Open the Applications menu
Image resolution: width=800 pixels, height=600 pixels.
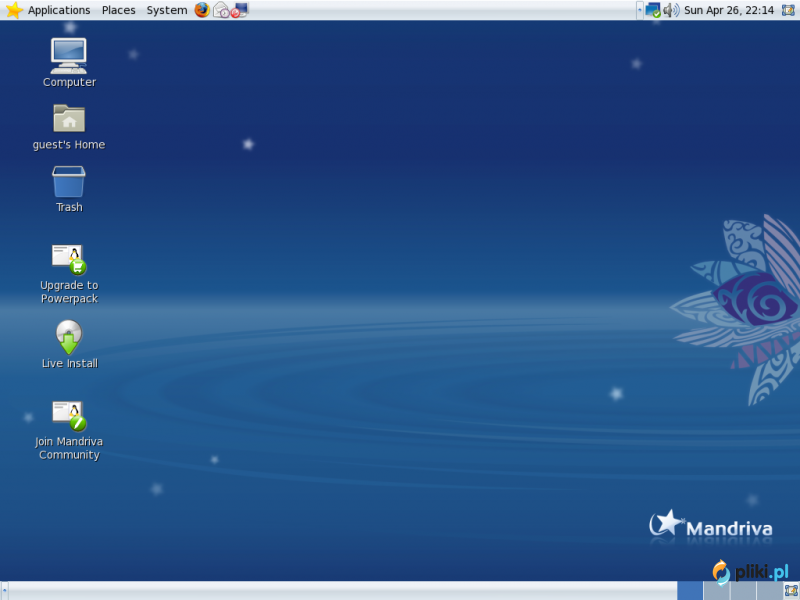pyautogui.click(x=59, y=10)
